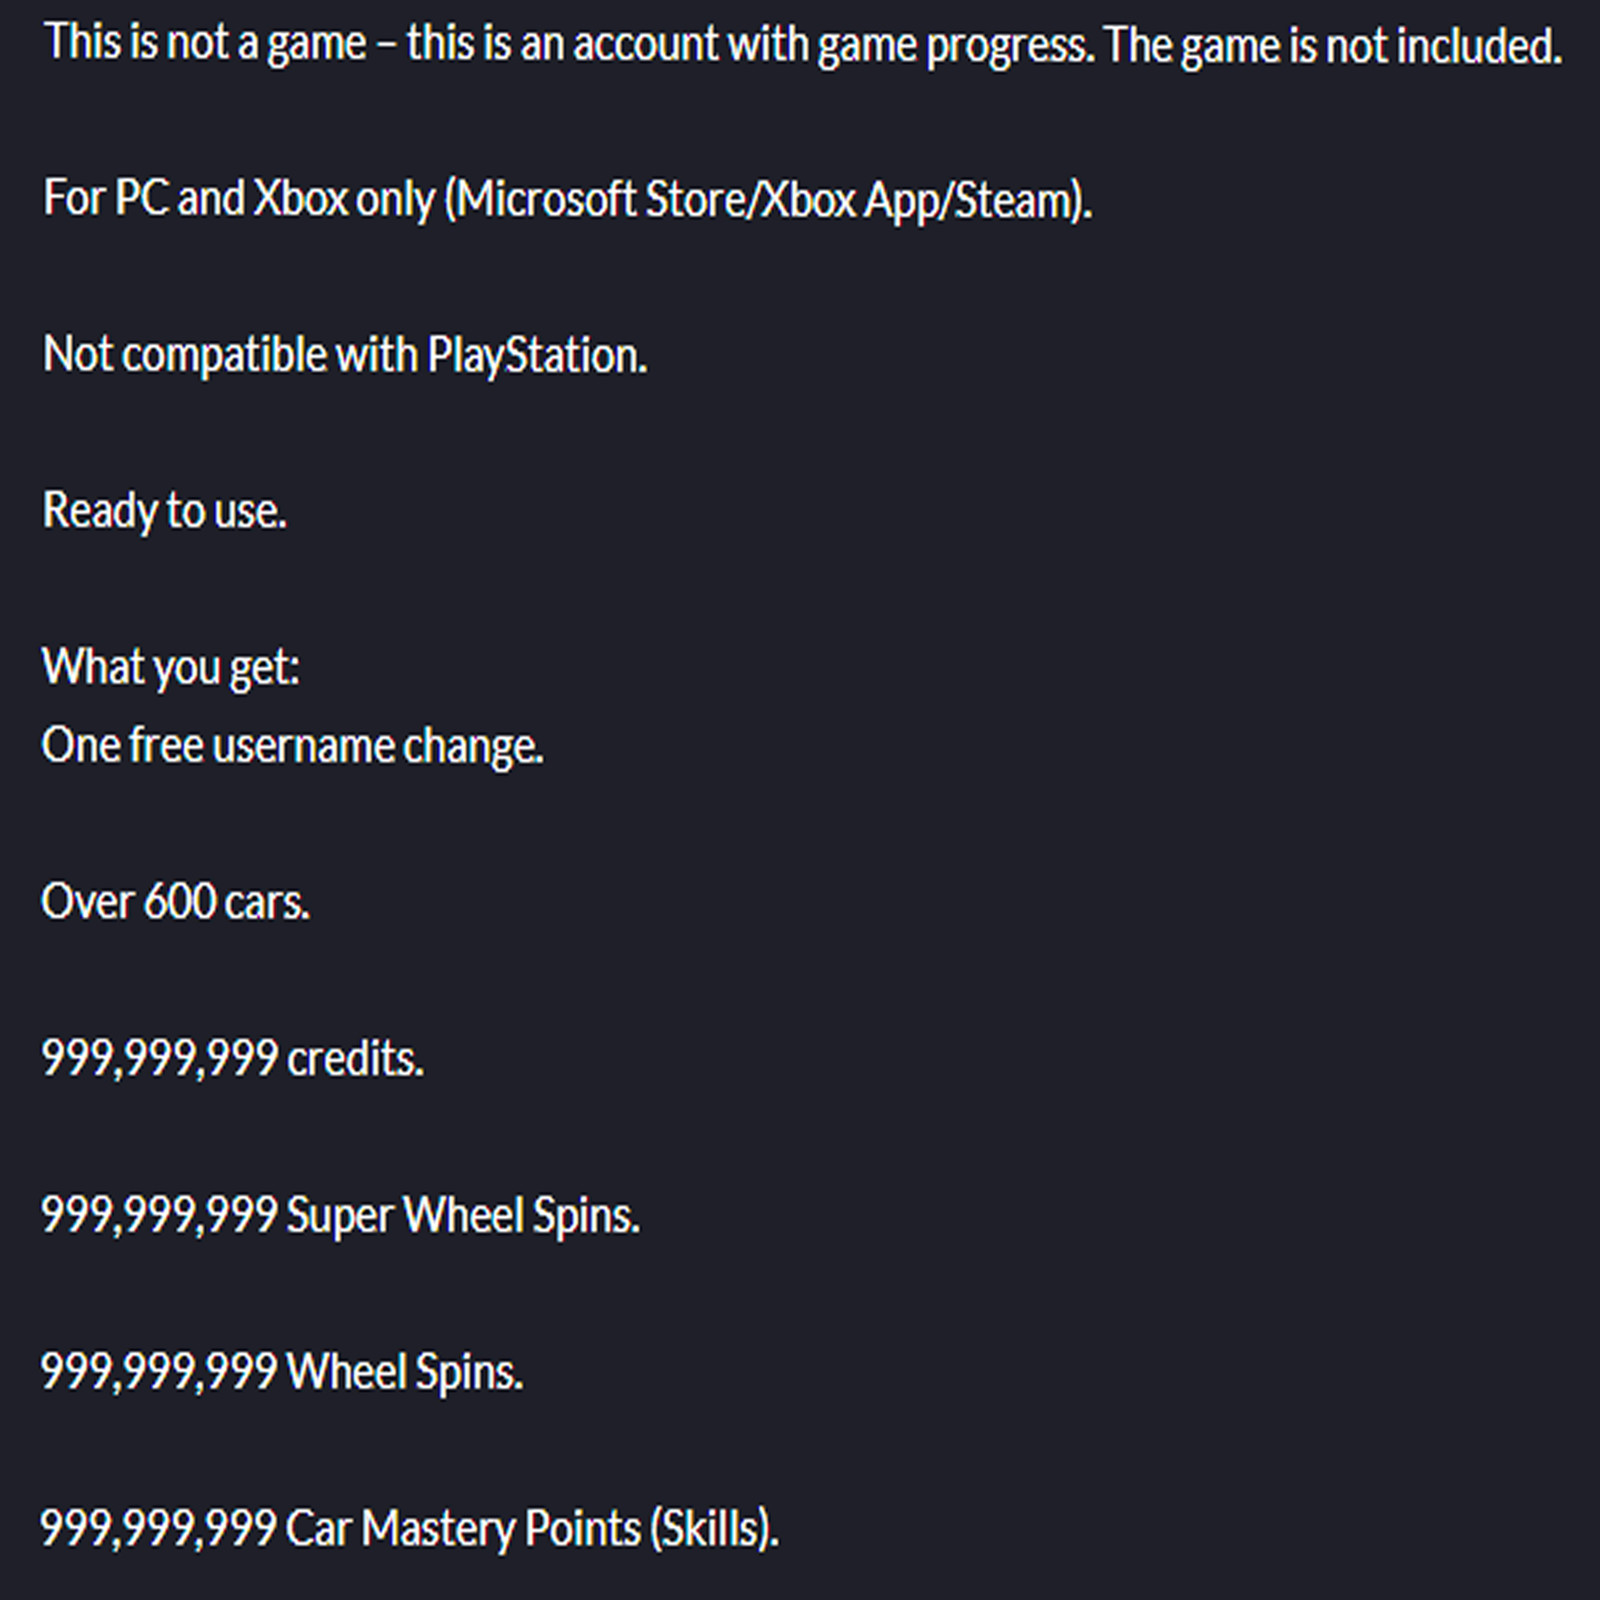Image resolution: width=1600 pixels, height=1600 pixels.
Task: Click 'Not compatible with PlayStation.' line
Action: (x=345, y=356)
